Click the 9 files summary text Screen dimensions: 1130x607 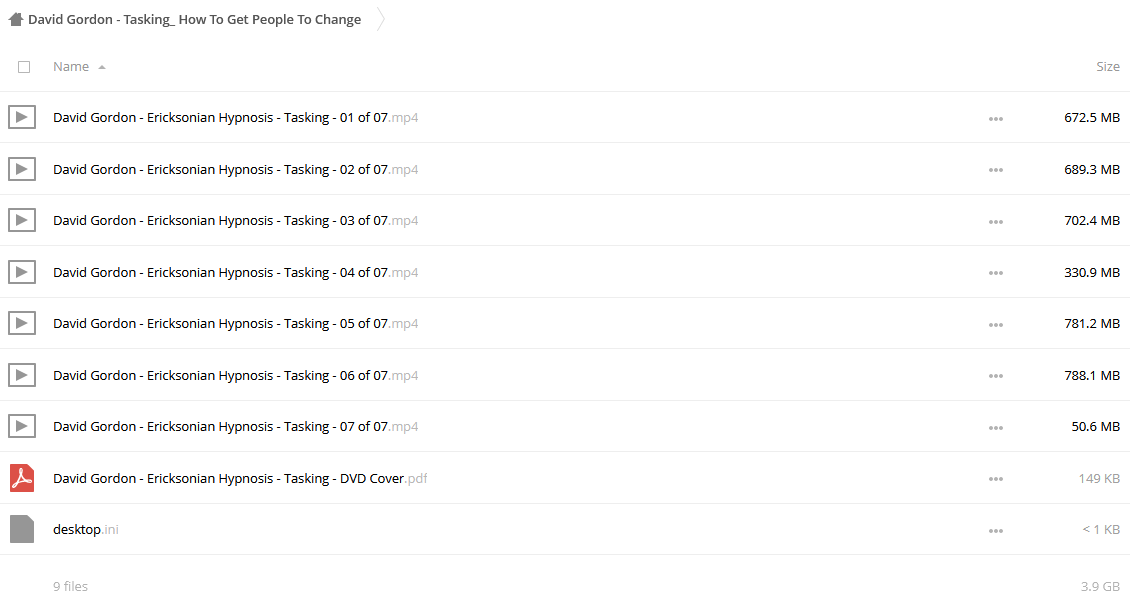[x=71, y=587]
